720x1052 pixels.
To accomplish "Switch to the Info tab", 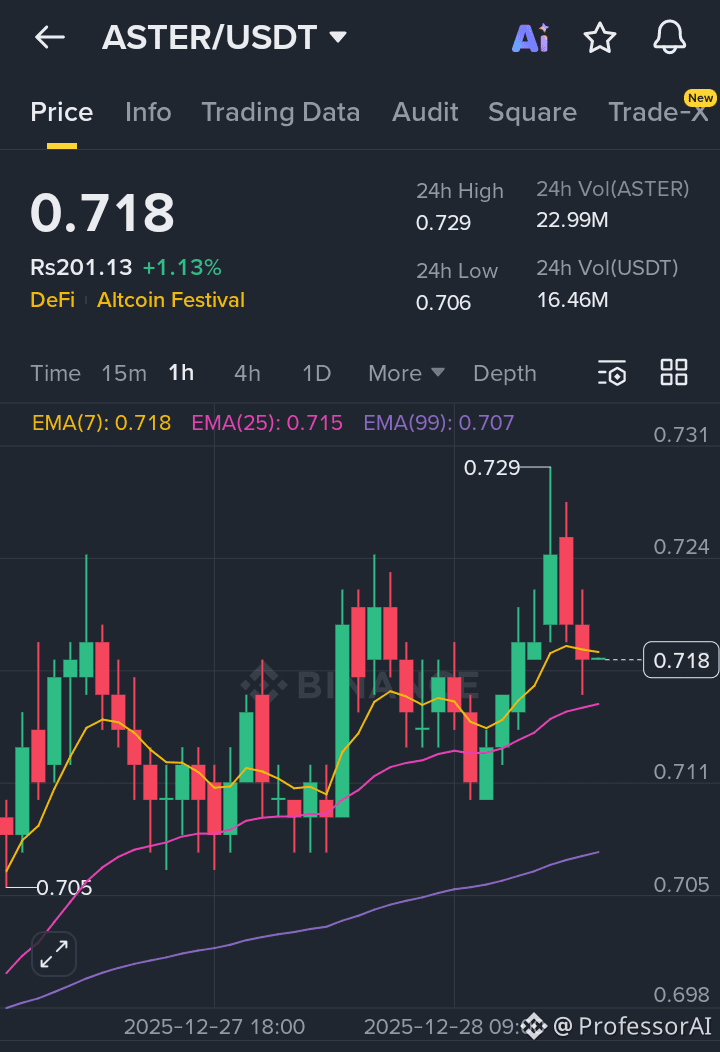I will tap(148, 112).
